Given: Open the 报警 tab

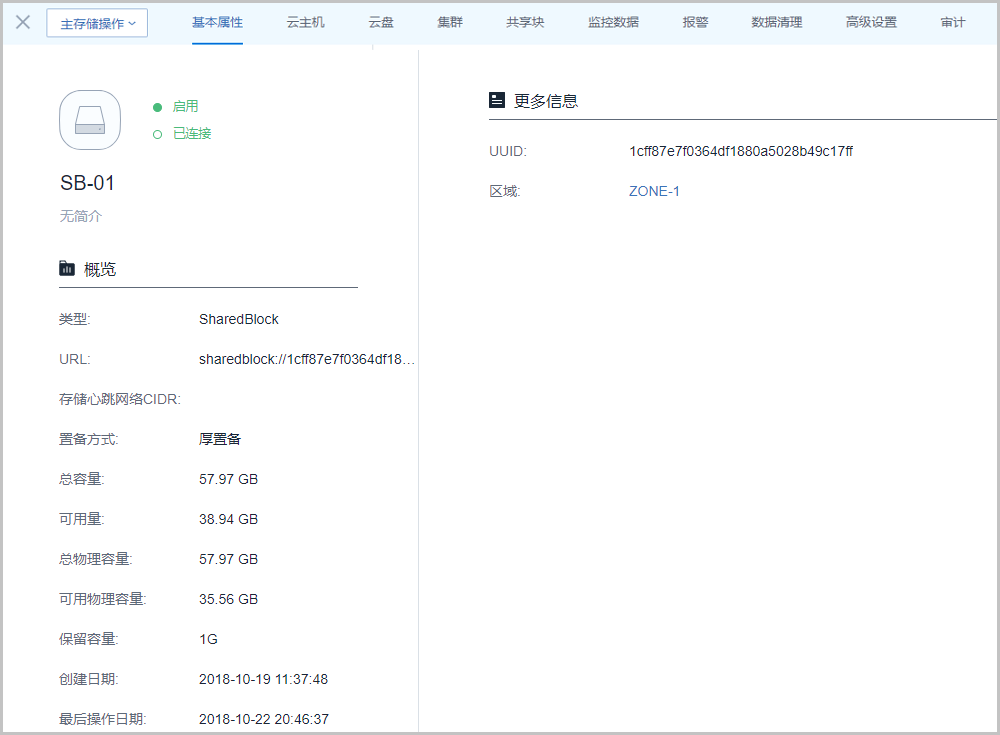Looking at the screenshot, I should pos(695,22).
